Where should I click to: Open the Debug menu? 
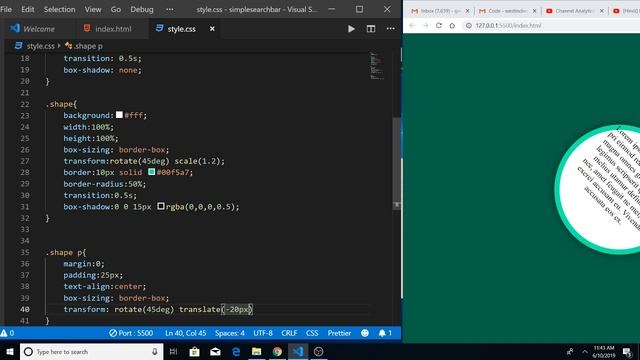[x=142, y=9]
